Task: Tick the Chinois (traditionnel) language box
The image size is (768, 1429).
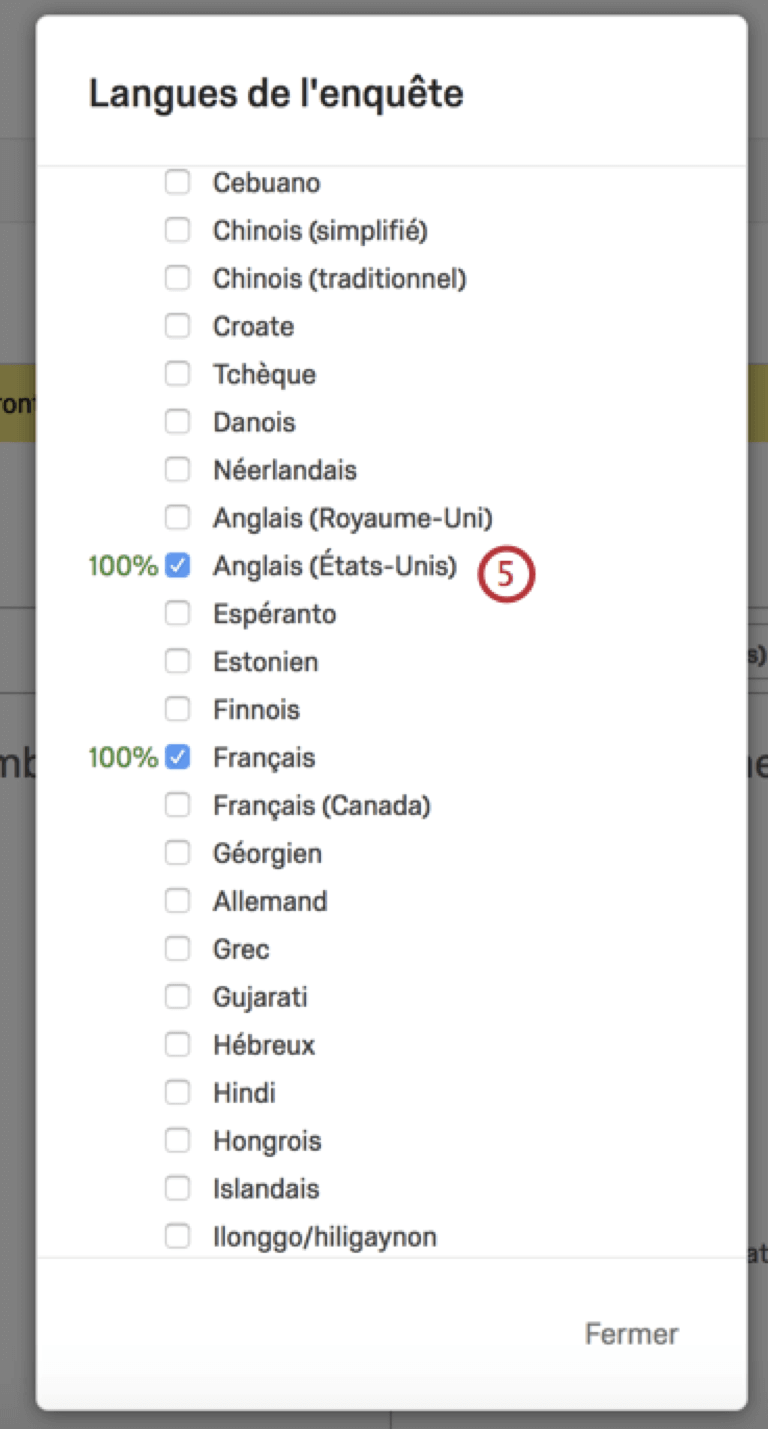Action: tap(177, 278)
